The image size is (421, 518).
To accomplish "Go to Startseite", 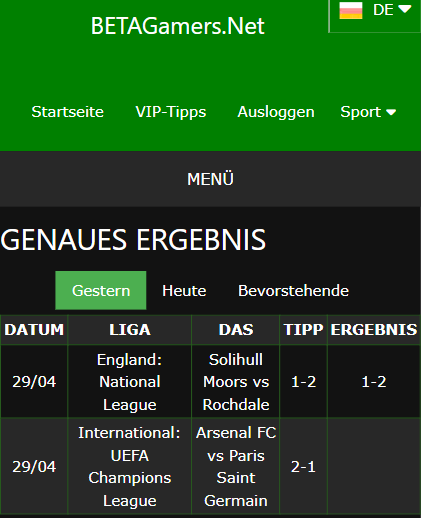I will pos(67,112).
